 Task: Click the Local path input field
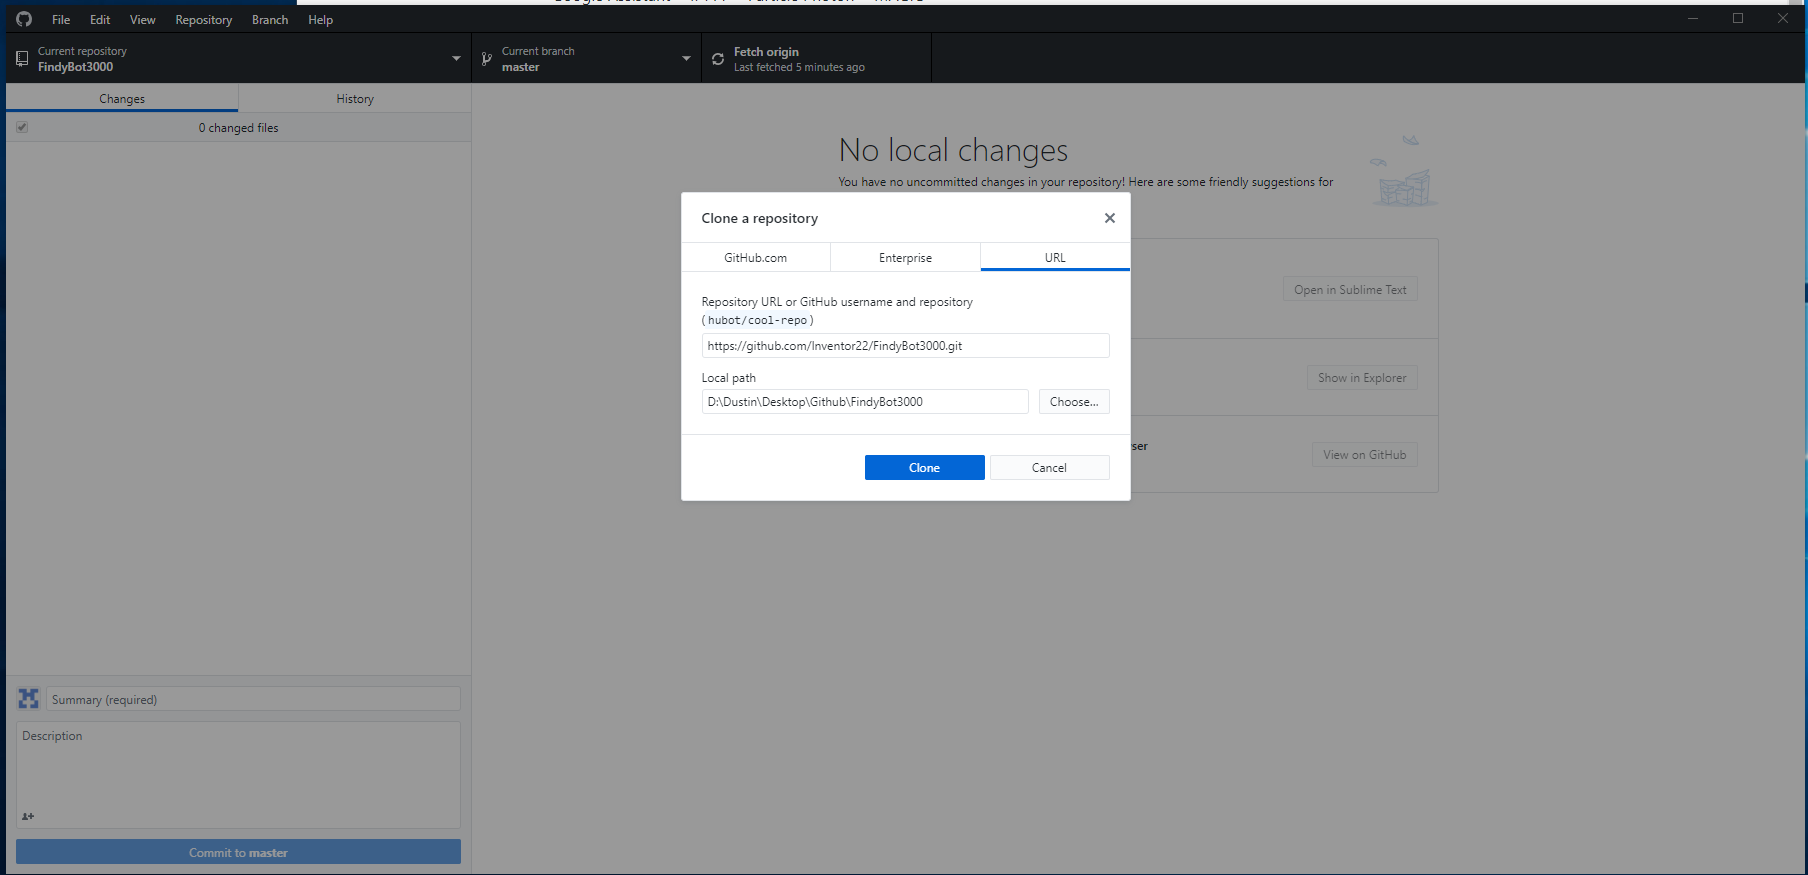tap(865, 401)
